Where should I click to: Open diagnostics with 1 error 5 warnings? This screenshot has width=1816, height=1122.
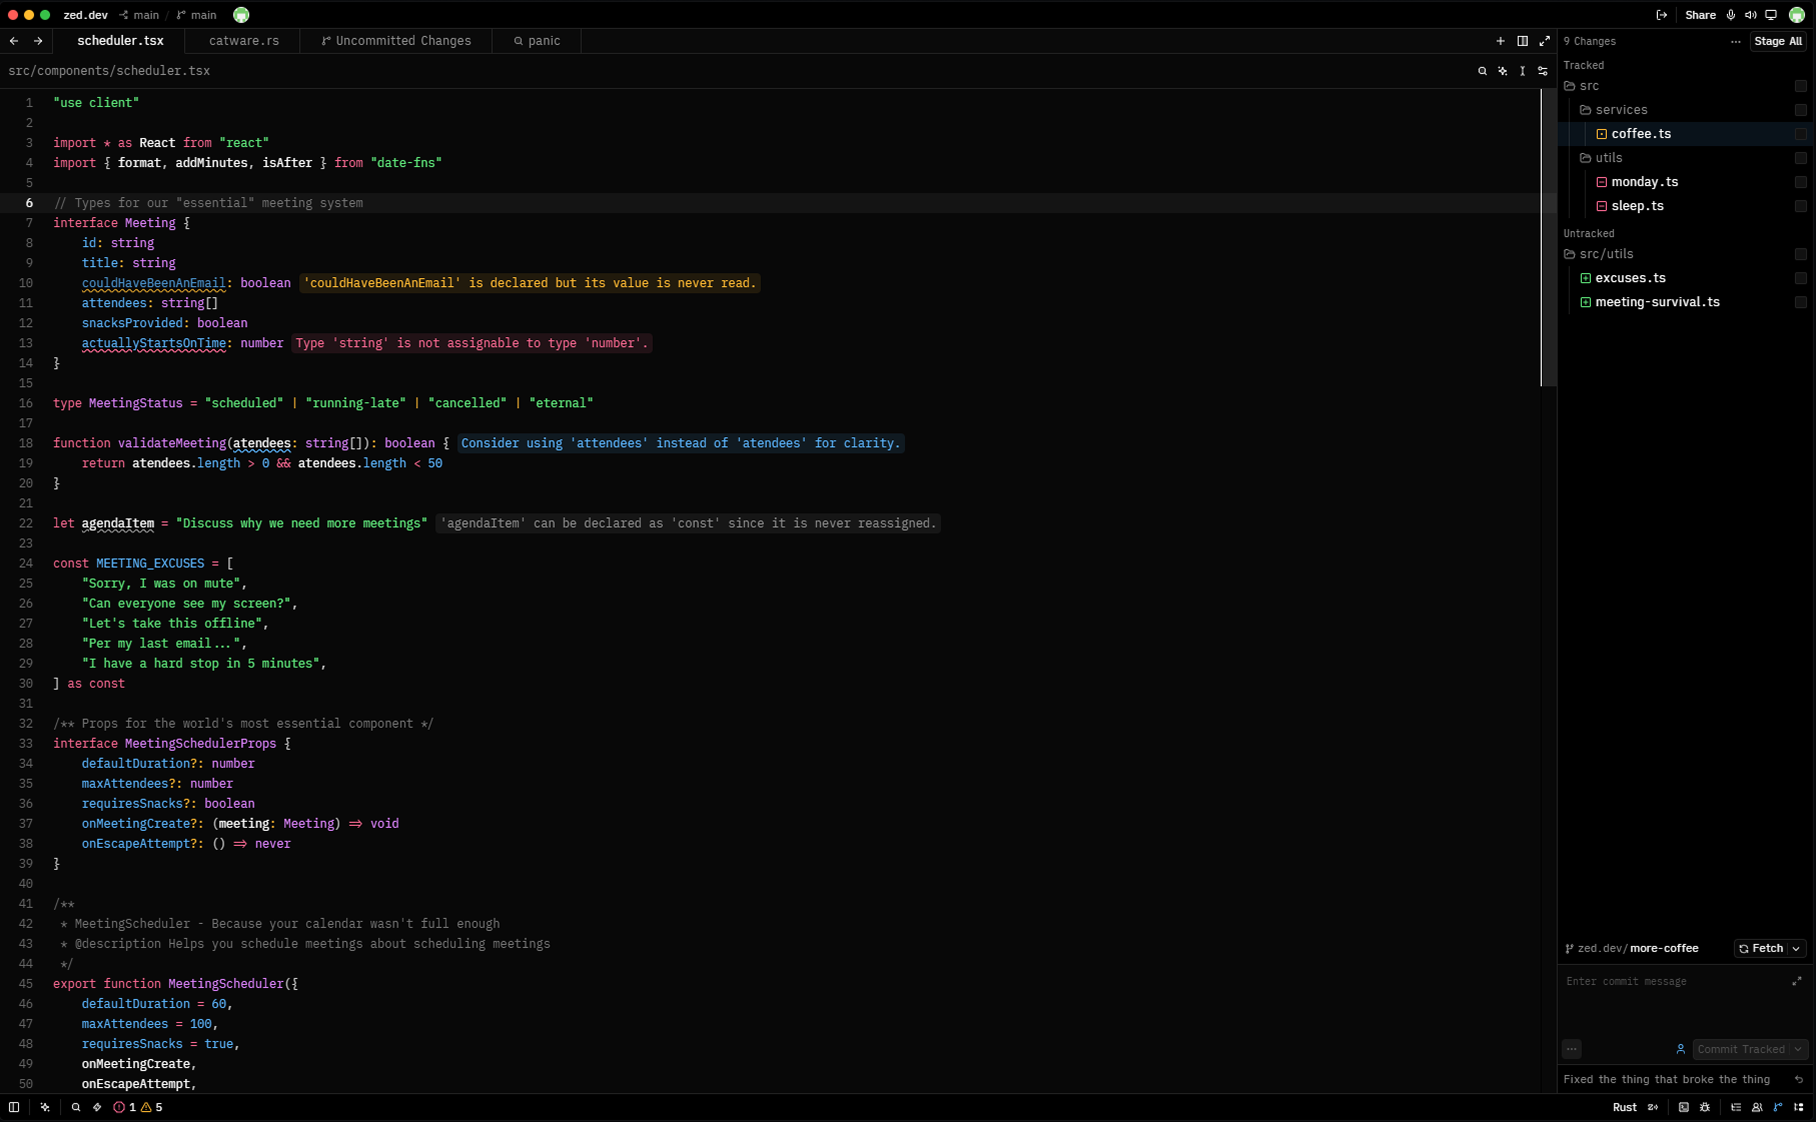[x=138, y=1107]
